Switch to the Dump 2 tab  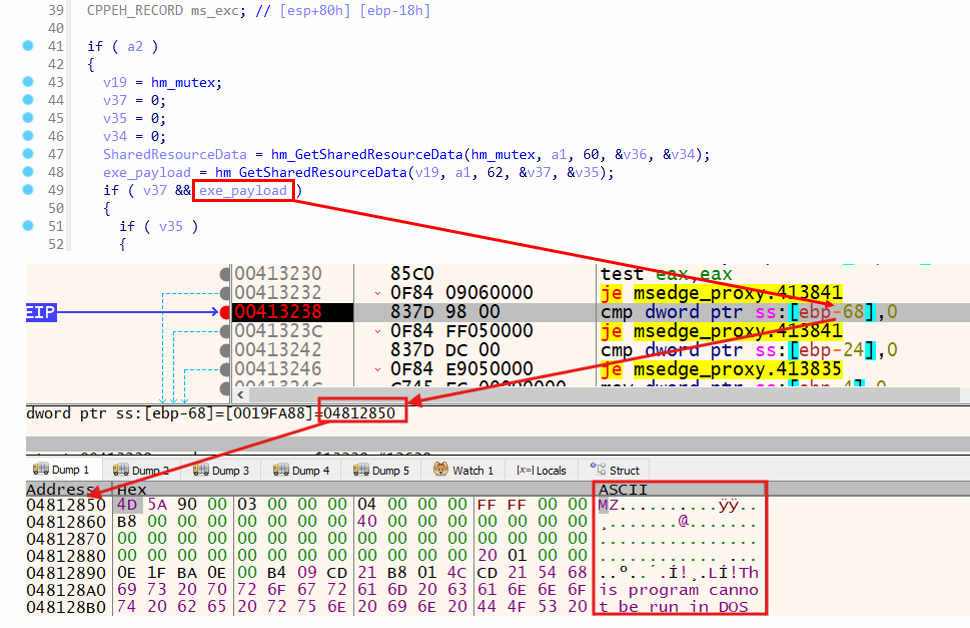click(140, 470)
